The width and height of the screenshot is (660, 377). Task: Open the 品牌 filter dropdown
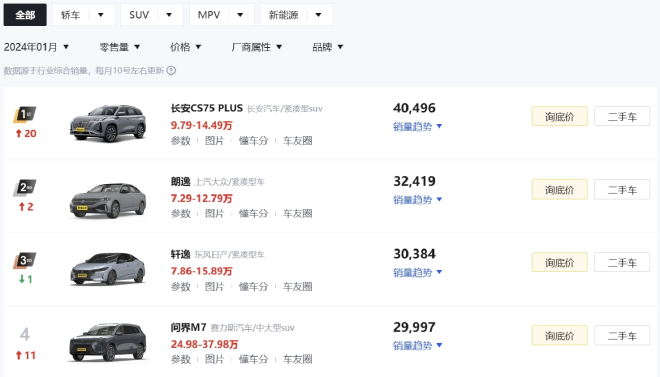point(327,47)
